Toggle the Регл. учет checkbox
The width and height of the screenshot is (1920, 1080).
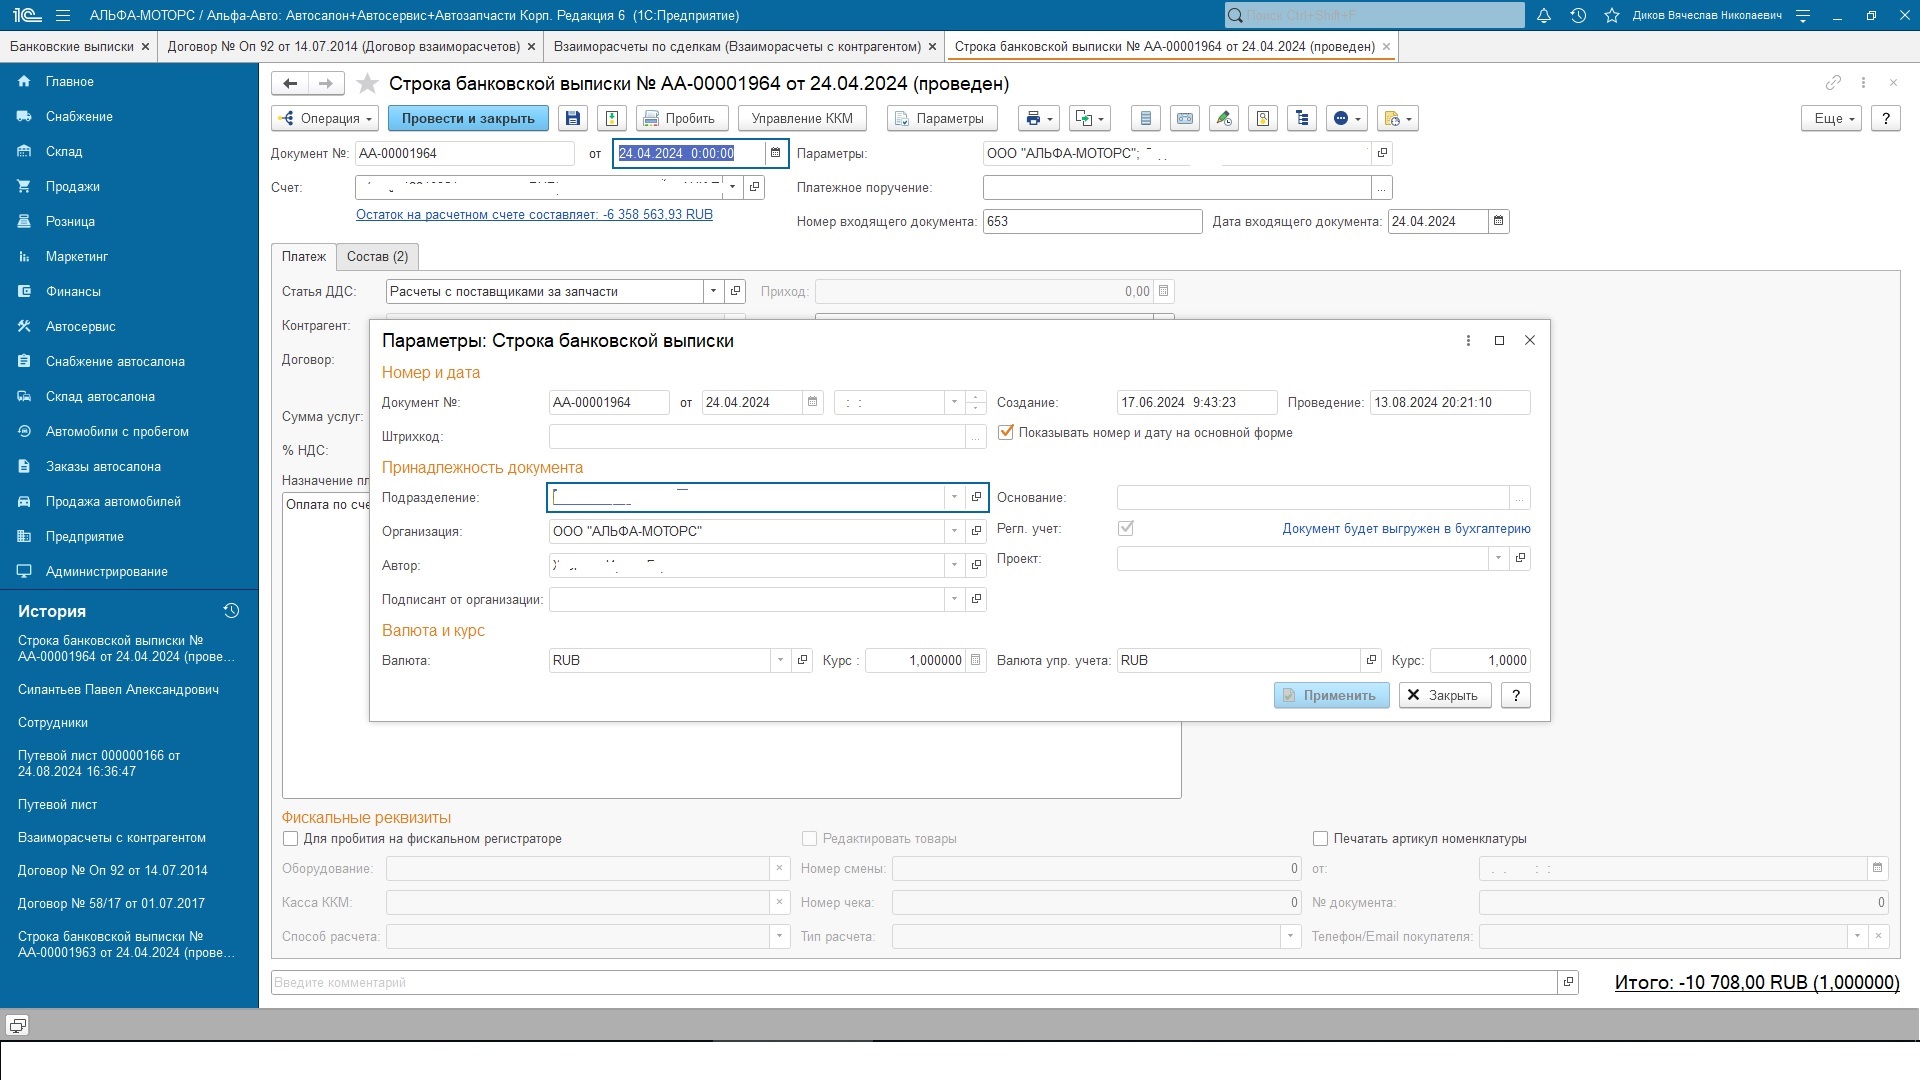coord(1126,528)
